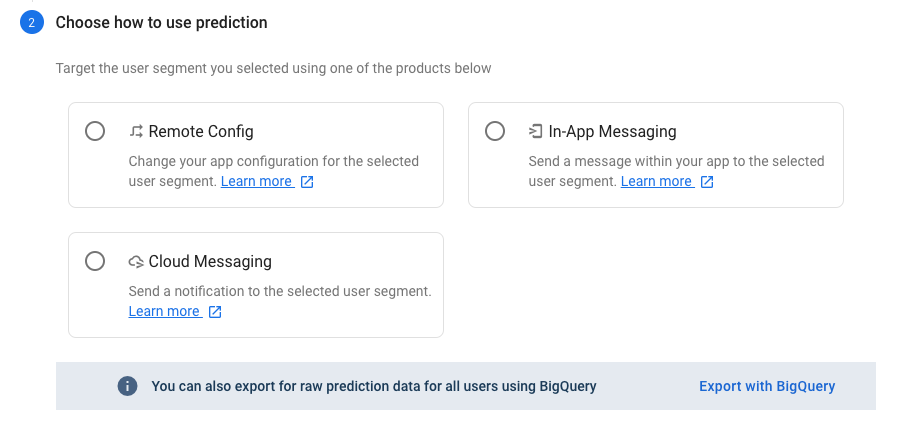Open external link icon under In-App Messaging
Image resolution: width=899 pixels, height=434 pixels.
707,182
